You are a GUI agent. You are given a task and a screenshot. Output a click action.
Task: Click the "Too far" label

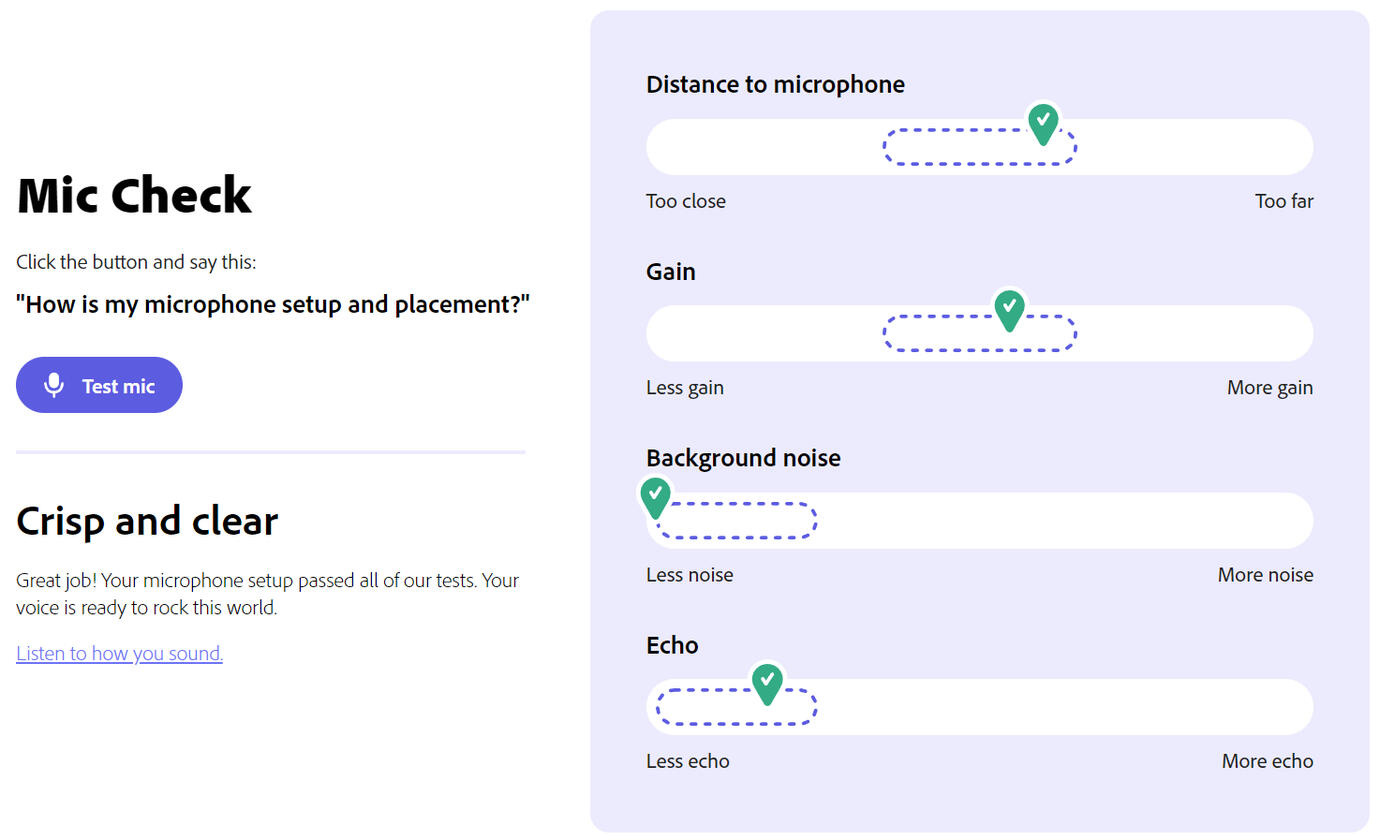[x=1284, y=201]
